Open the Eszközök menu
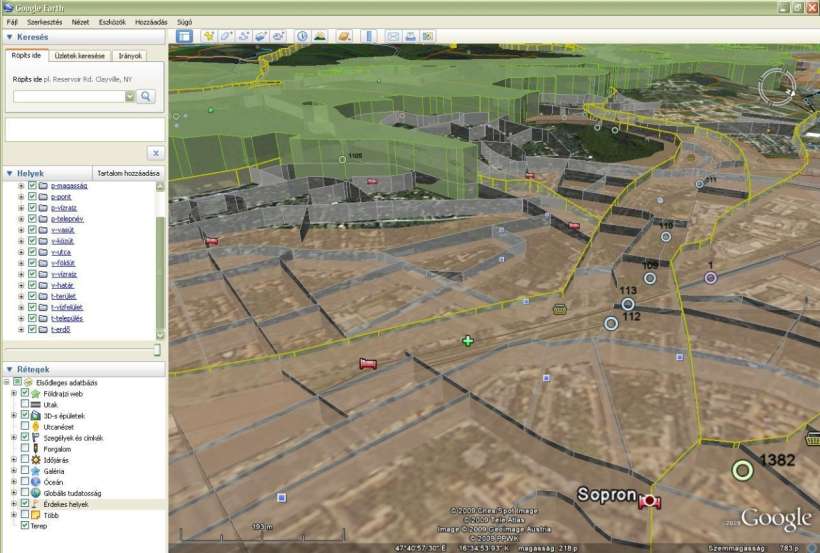 pos(112,22)
